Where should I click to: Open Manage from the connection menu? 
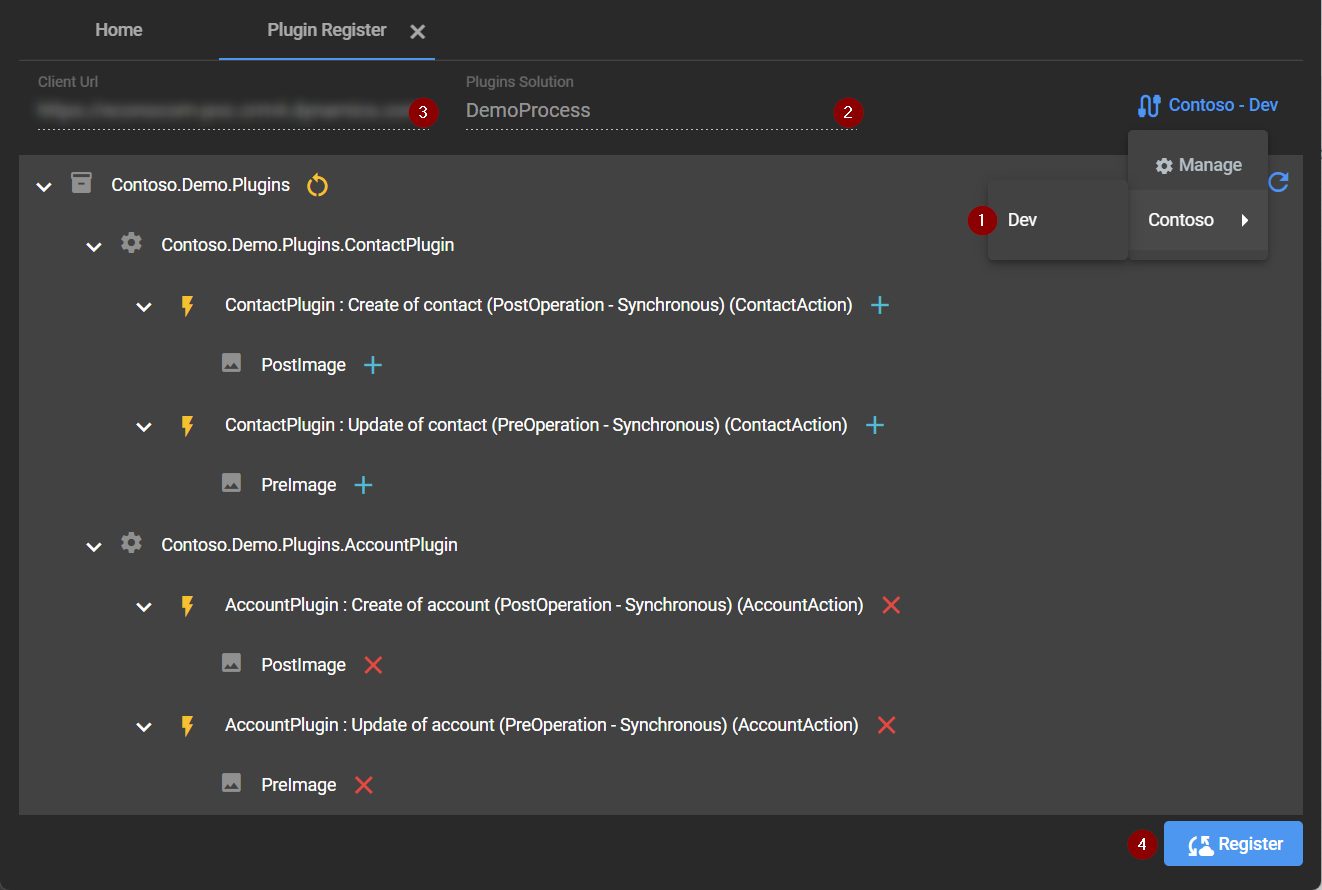[x=1198, y=165]
